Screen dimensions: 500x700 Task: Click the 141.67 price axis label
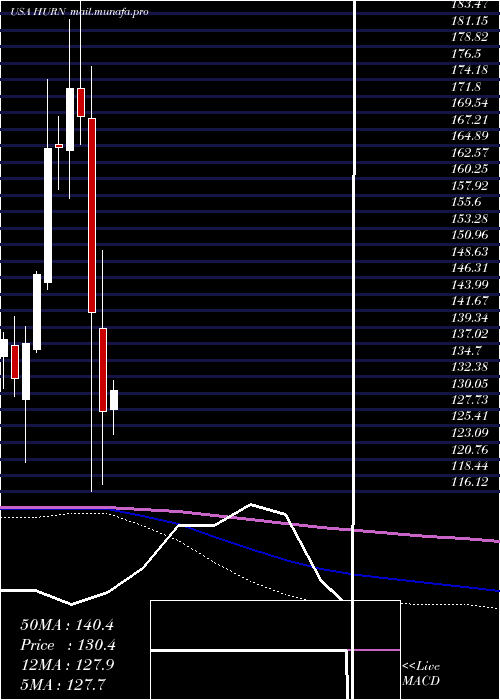click(x=470, y=302)
